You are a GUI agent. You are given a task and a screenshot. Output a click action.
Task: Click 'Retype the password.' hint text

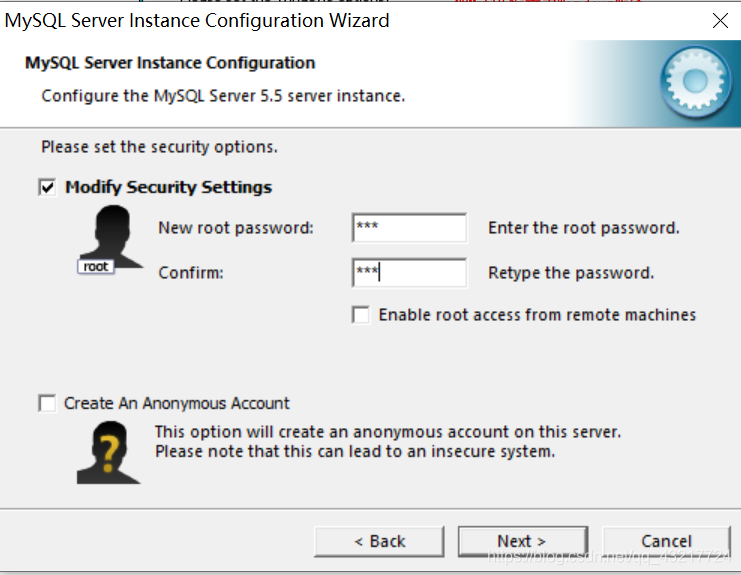pyautogui.click(x=571, y=273)
